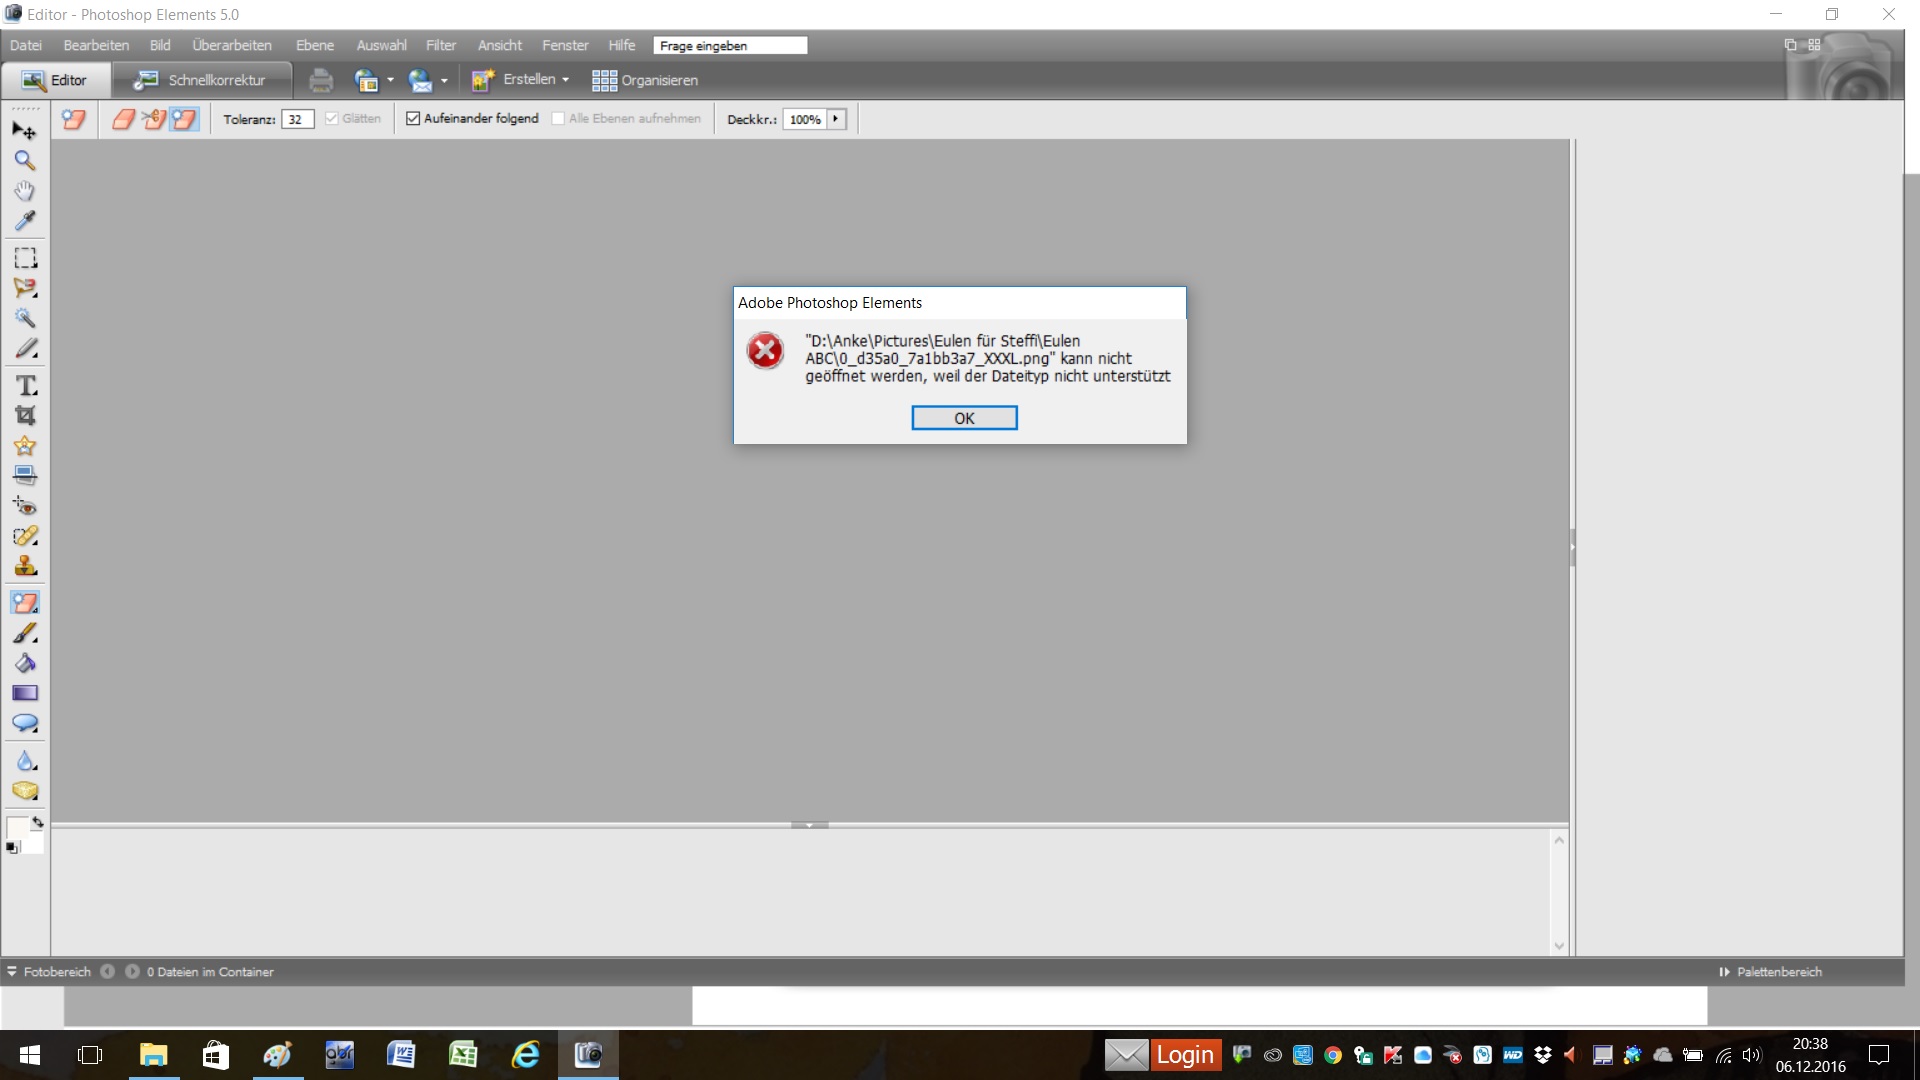Screen dimensions: 1920x1080
Task: Open Deckkraft opacity slider arrow
Action: point(836,119)
